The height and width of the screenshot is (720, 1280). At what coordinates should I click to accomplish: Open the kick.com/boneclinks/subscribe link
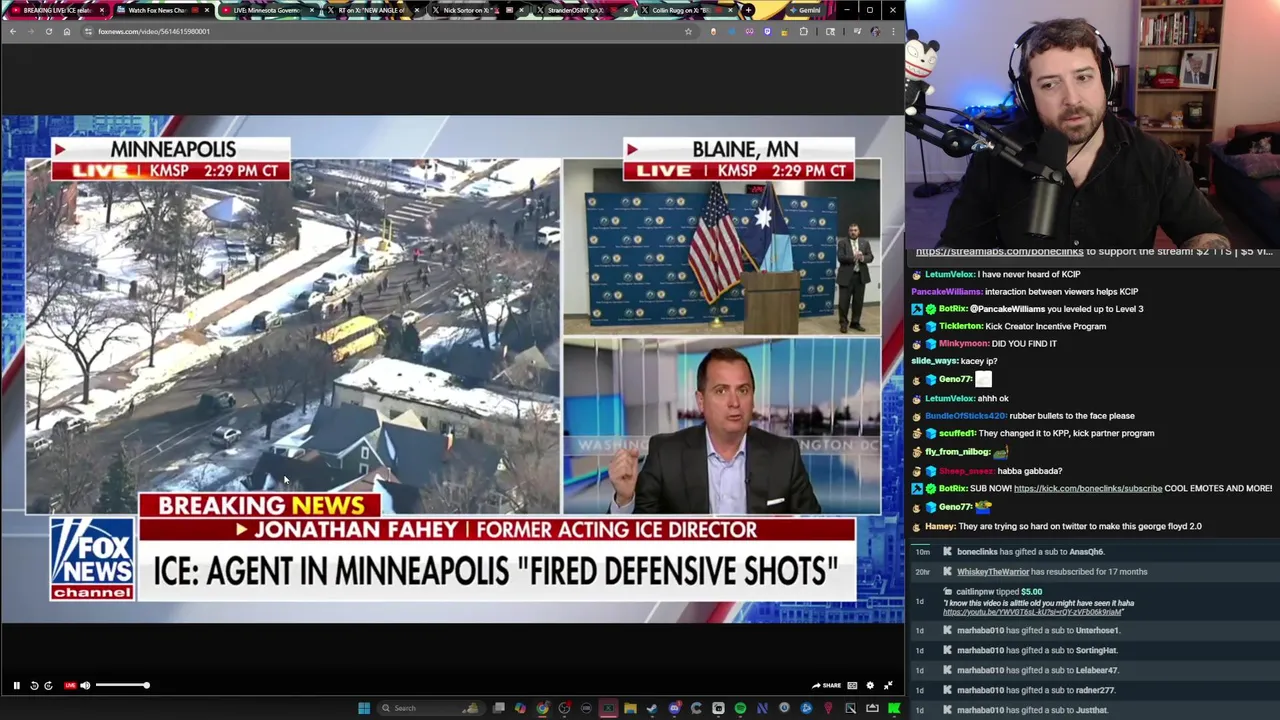[1087, 488]
